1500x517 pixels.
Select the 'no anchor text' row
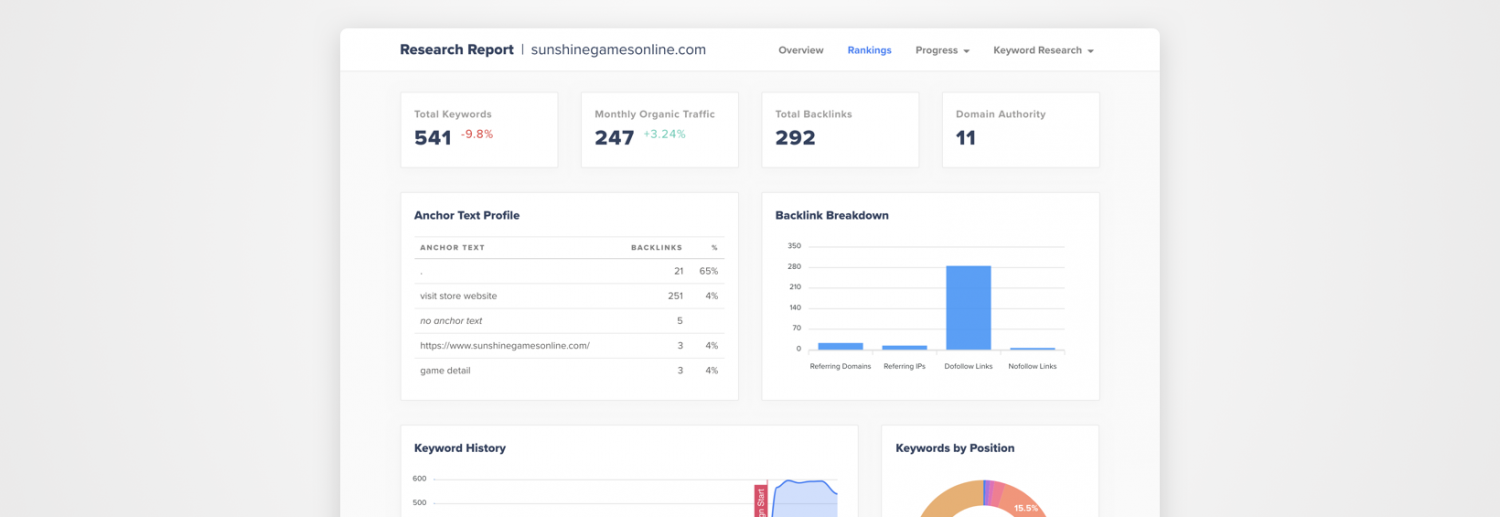[569, 321]
